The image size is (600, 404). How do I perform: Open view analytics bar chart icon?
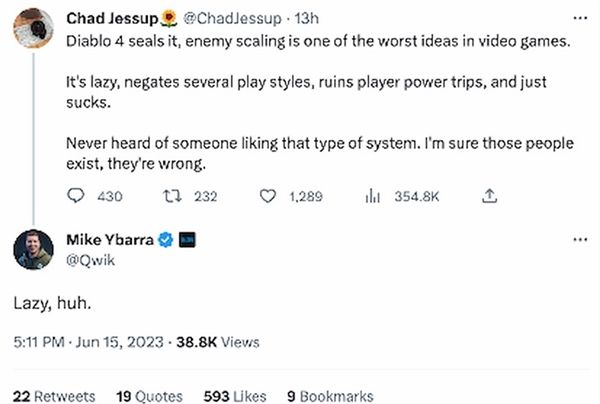[372, 196]
